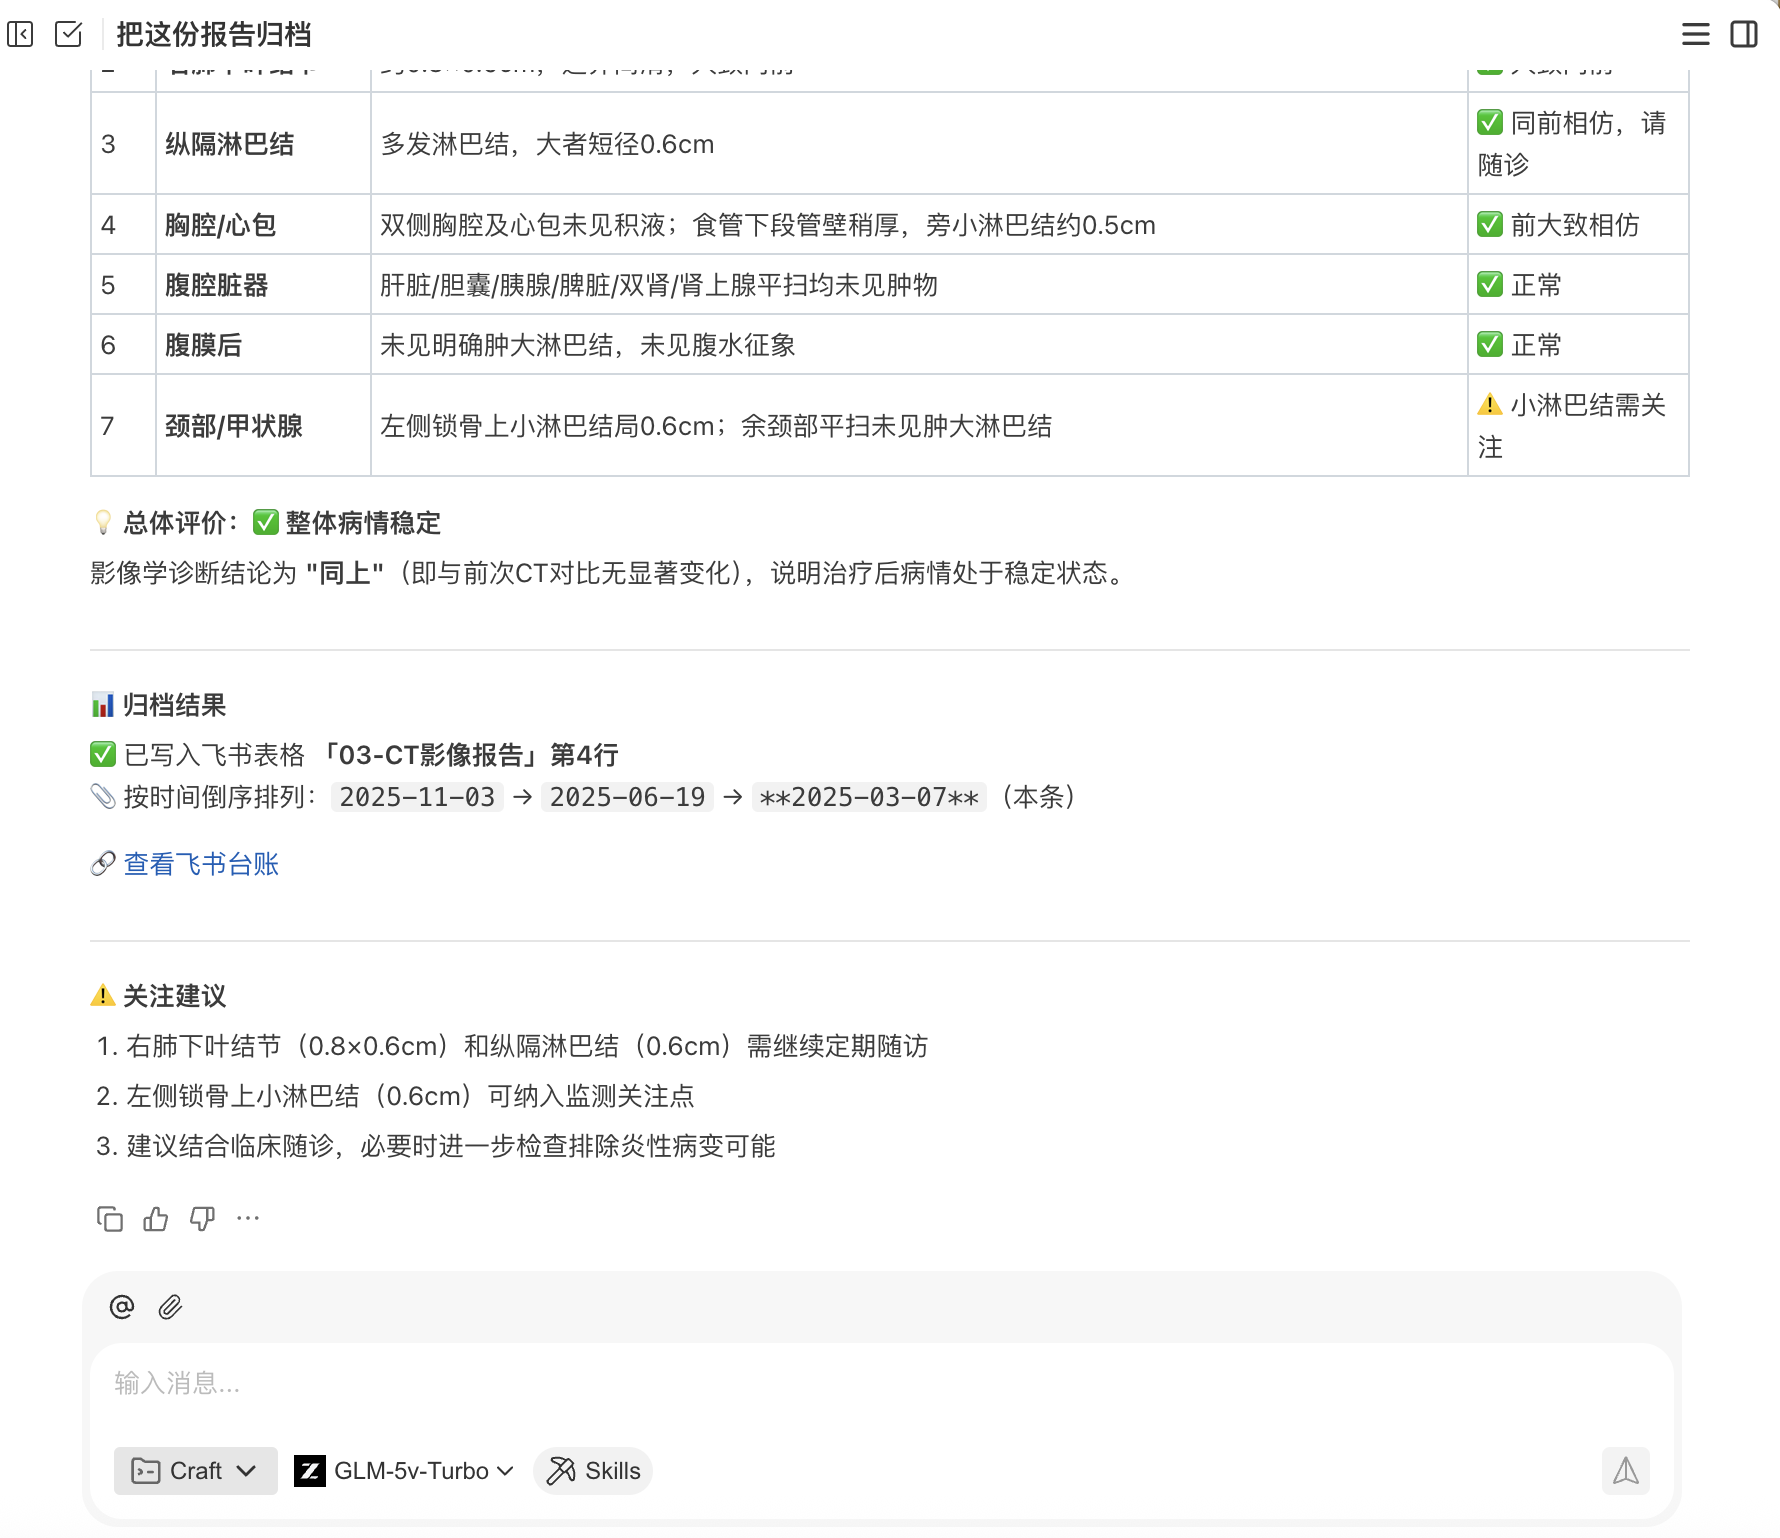Click the 关注建议 heading

[x=159, y=996]
